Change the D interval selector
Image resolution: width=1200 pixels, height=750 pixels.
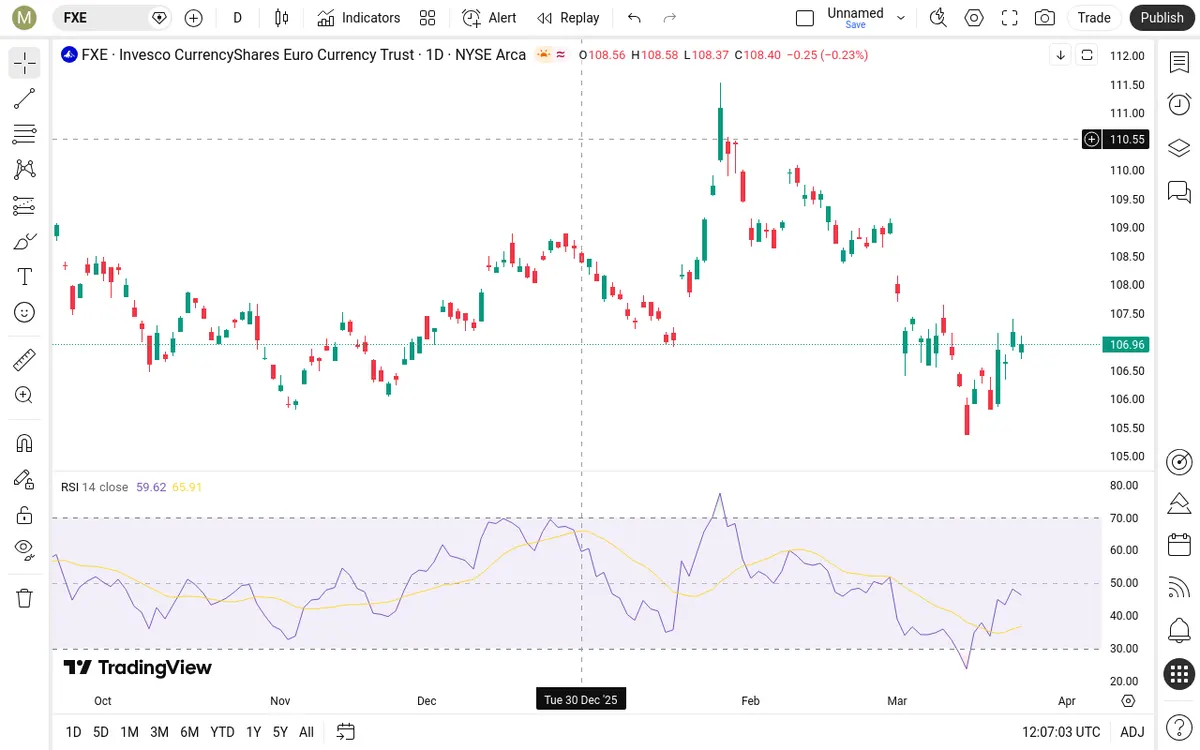click(237, 18)
